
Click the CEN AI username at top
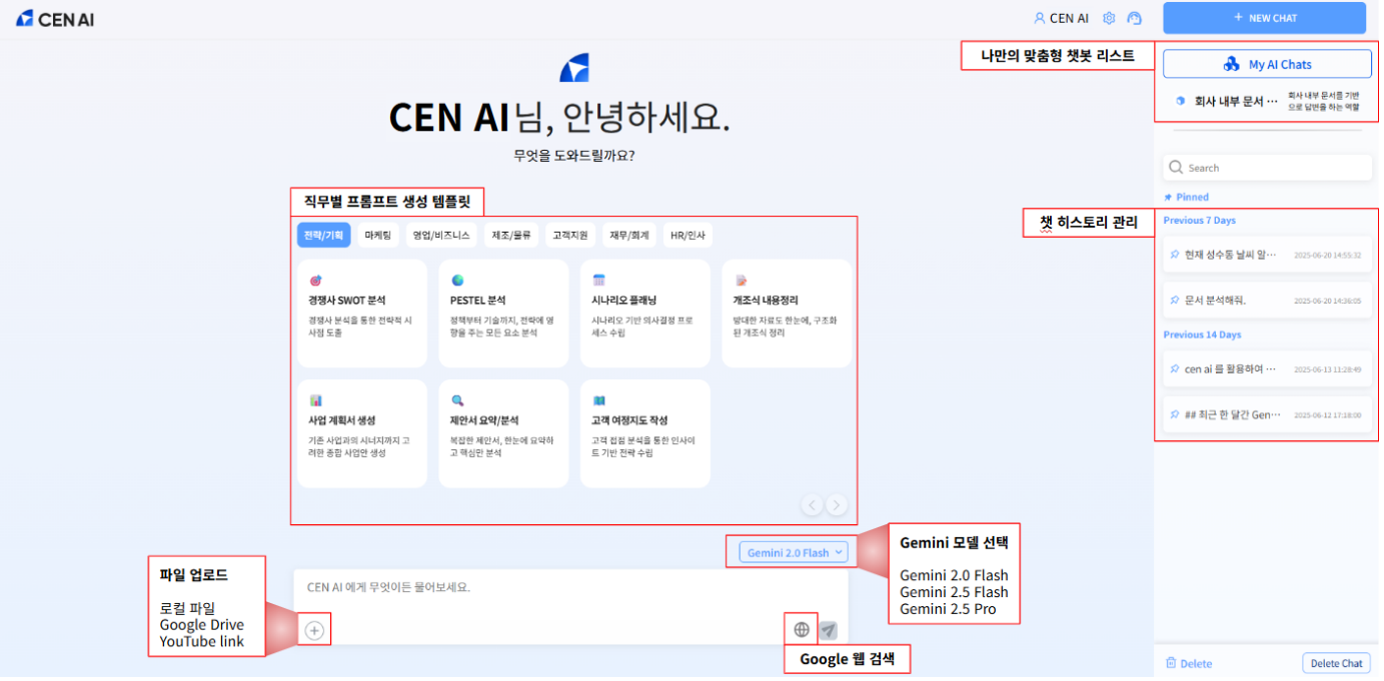[x=1069, y=18]
